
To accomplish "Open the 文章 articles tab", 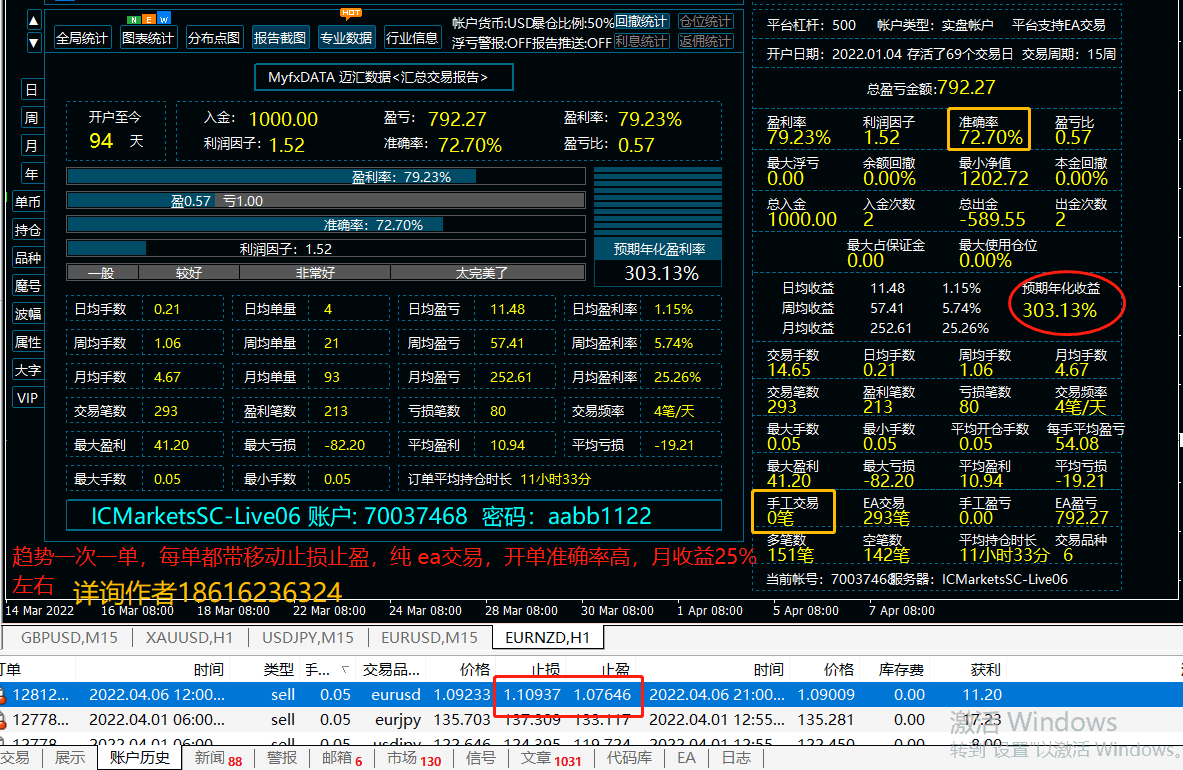I will (551, 758).
